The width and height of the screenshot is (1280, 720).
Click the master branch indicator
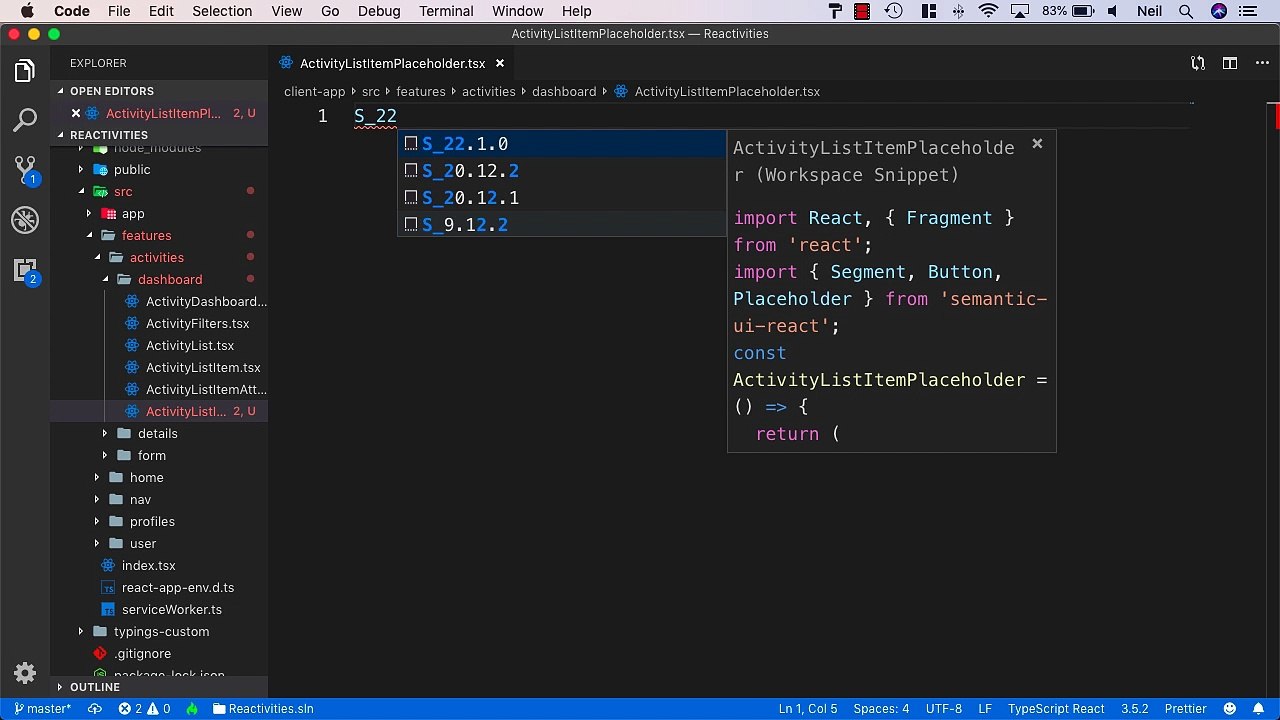(x=42, y=709)
